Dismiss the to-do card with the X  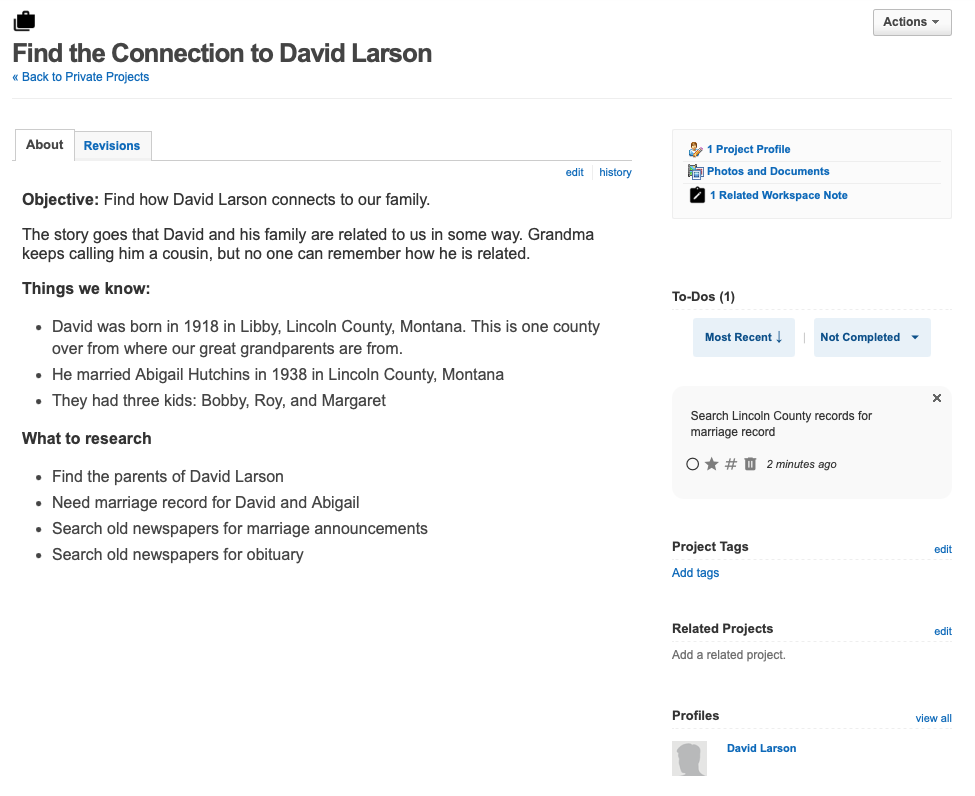point(936,398)
